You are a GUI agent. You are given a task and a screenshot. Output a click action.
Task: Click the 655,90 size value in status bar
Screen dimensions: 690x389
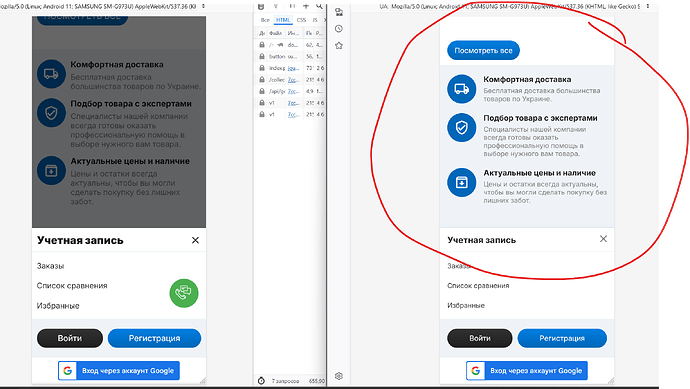(x=317, y=381)
